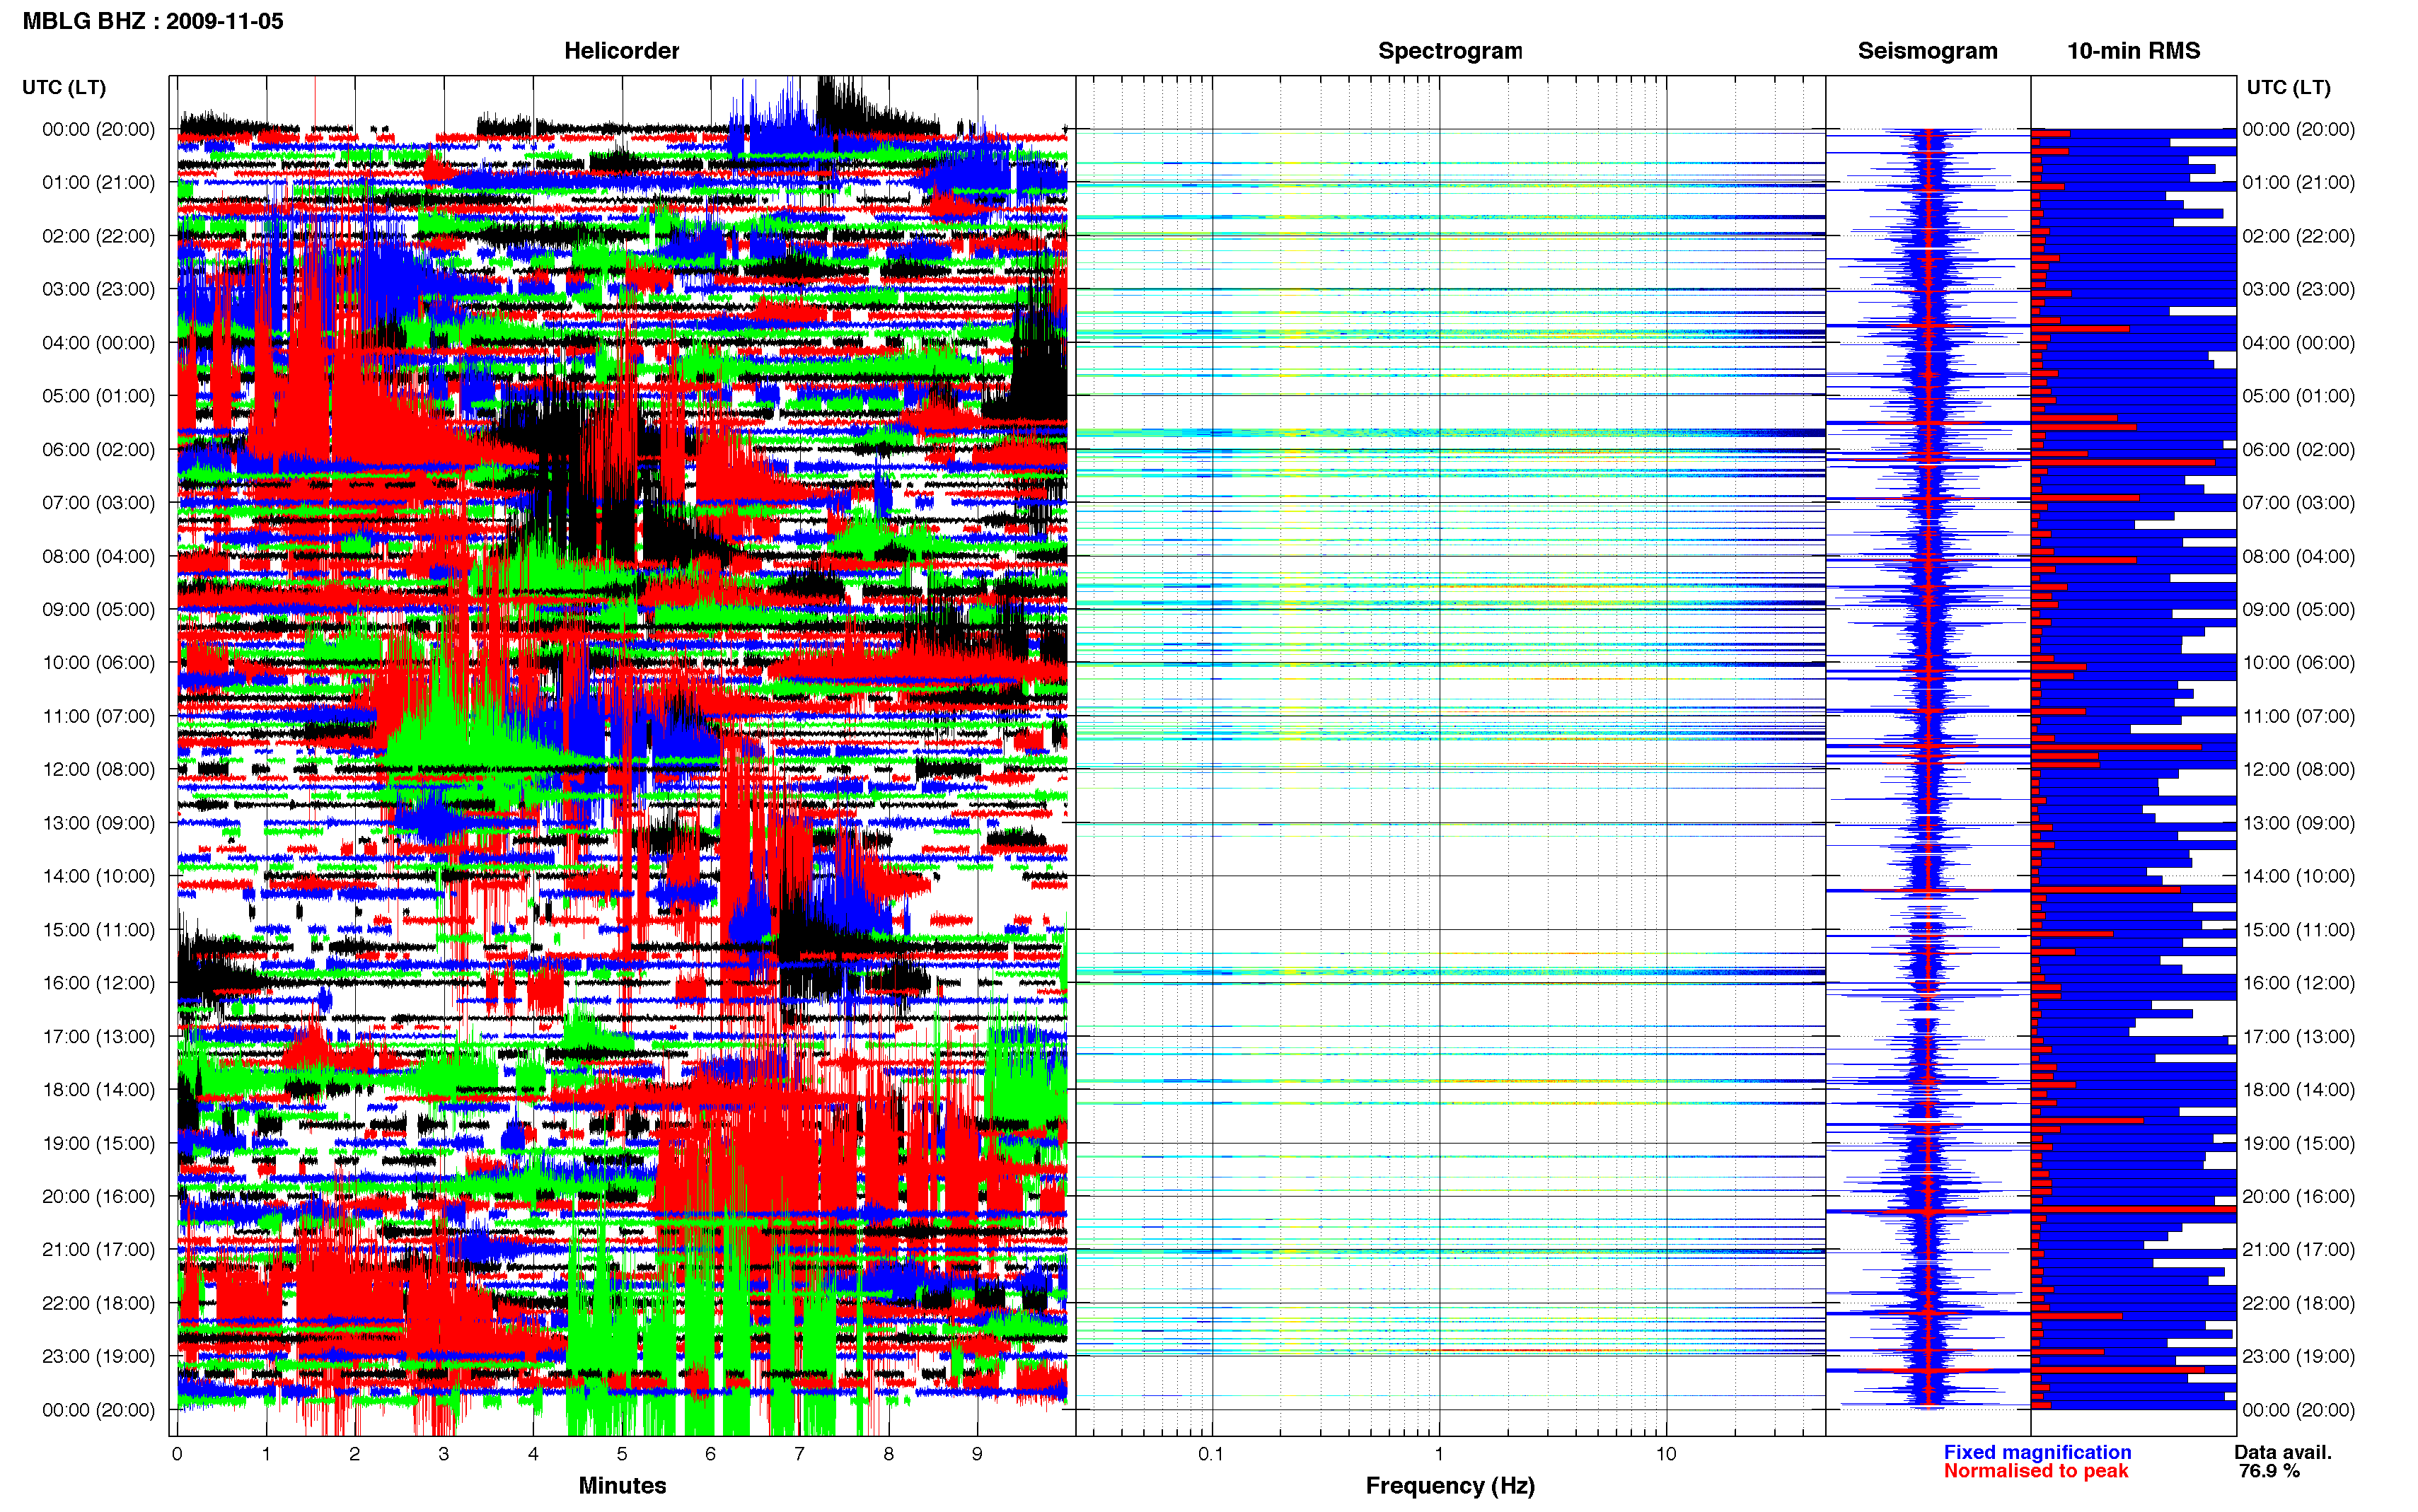Click the tall red RMS bar near 20:00
The height and width of the screenshot is (1512, 2418).
[2134, 1209]
